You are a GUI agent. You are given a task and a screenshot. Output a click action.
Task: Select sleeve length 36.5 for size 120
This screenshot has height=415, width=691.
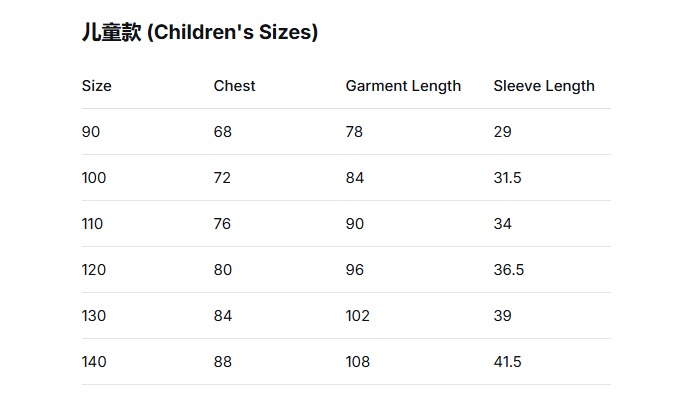(508, 270)
